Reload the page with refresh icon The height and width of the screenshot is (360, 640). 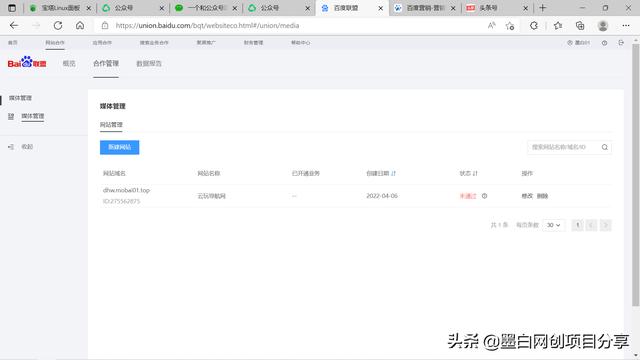tap(58, 25)
